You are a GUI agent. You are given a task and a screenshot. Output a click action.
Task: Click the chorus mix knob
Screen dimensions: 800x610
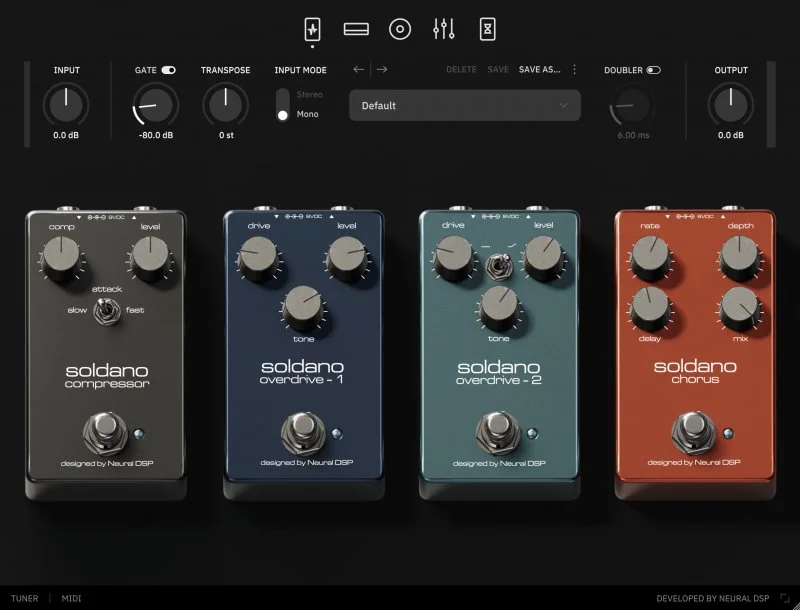739,308
